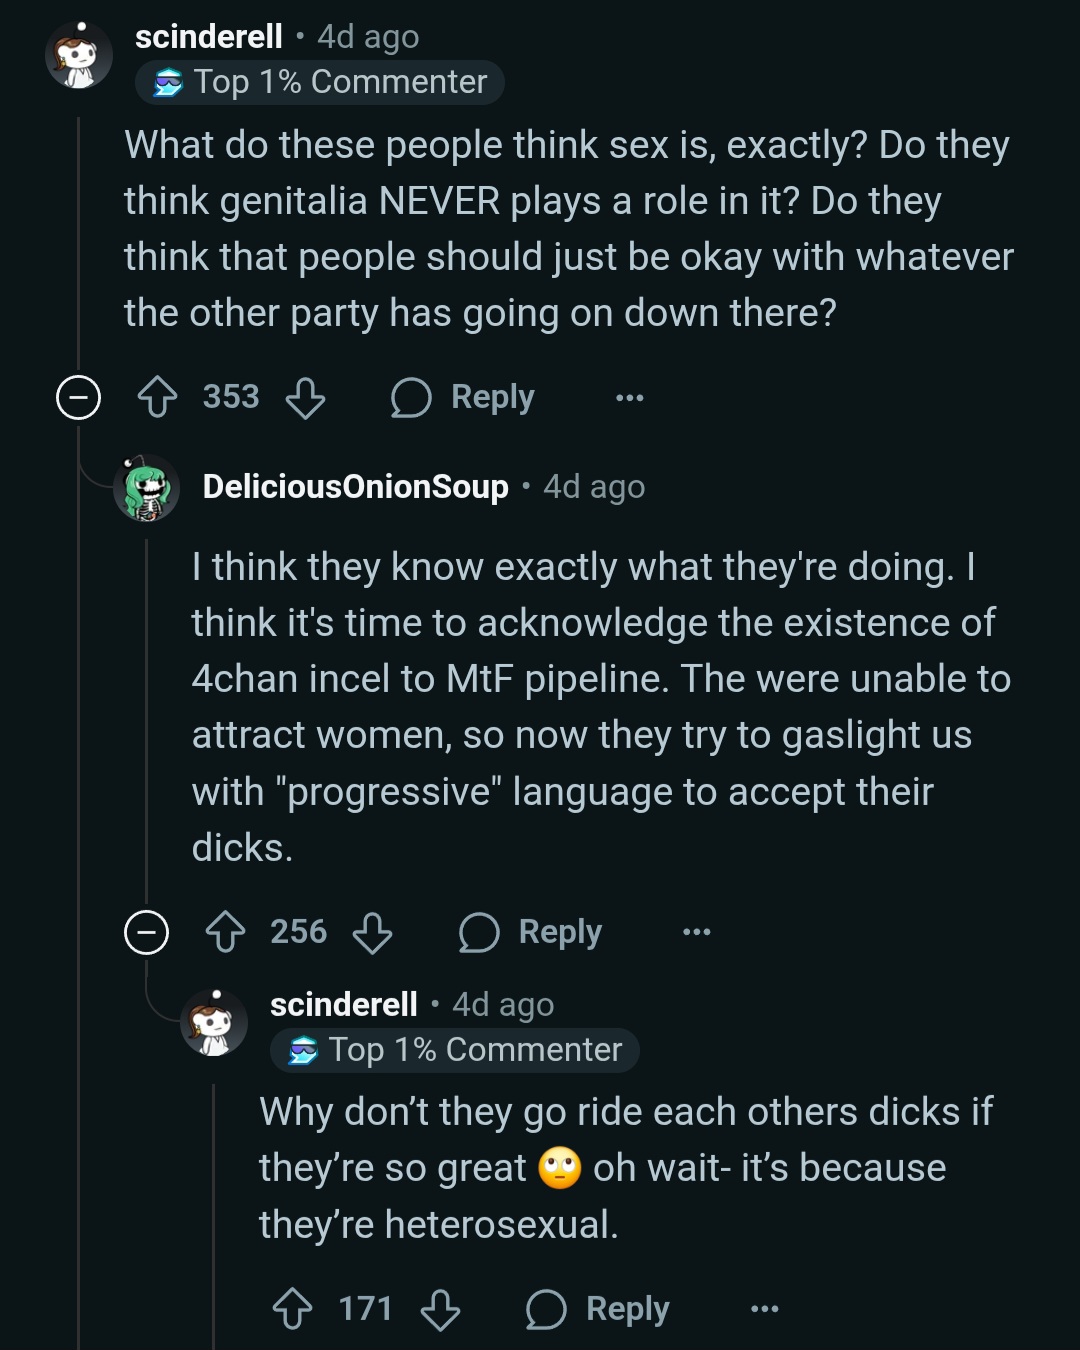
Task: Upvote DeliciousOnionSoup's comment
Action: (225, 932)
